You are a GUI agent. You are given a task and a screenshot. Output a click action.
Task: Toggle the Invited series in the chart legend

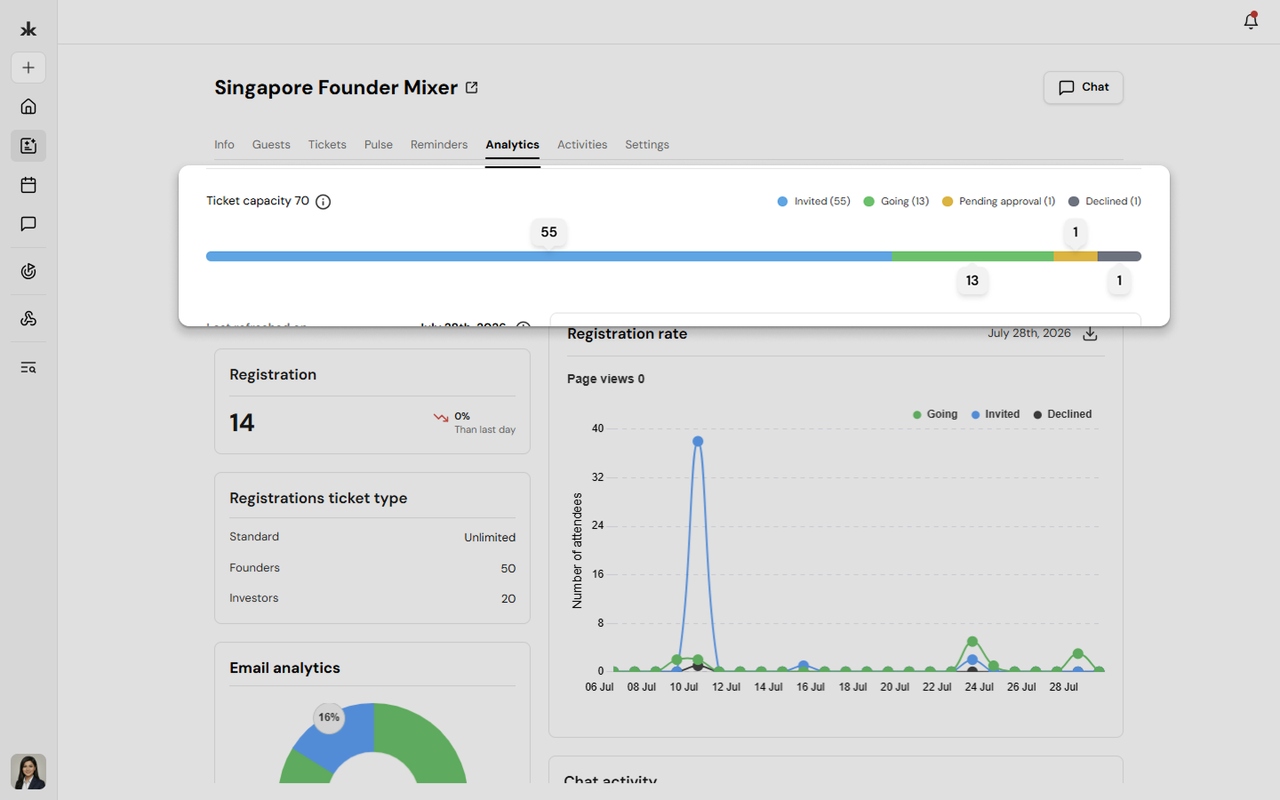pos(995,414)
